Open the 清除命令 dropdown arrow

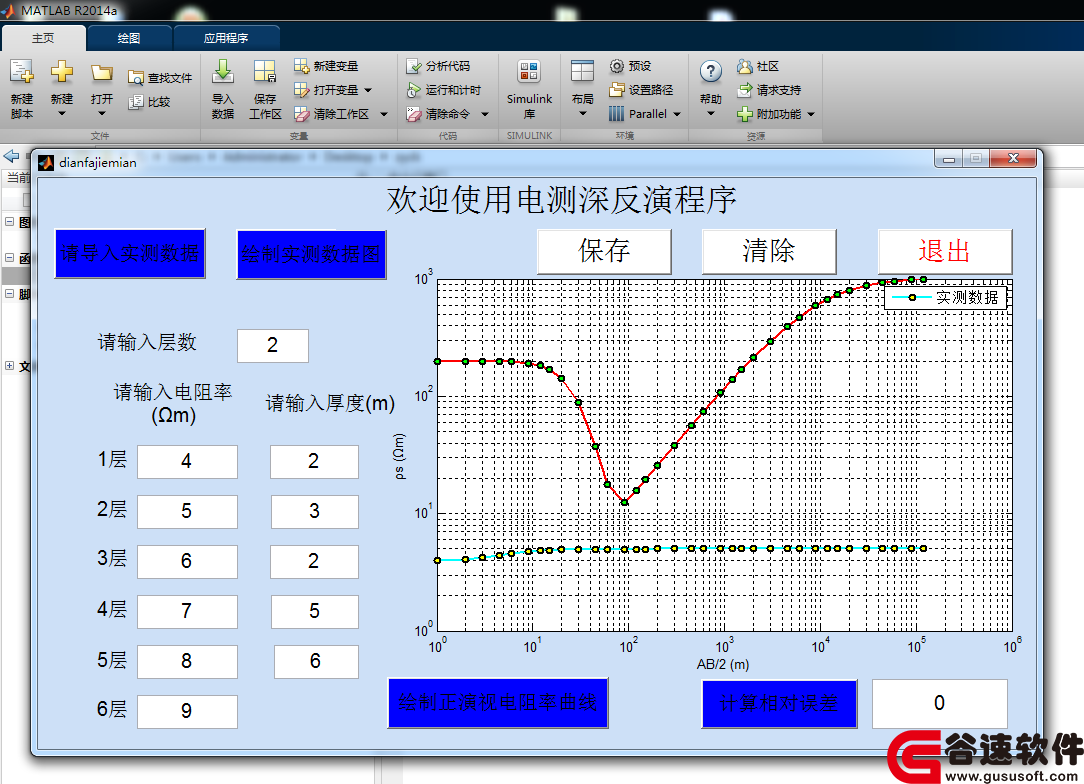[x=485, y=114]
